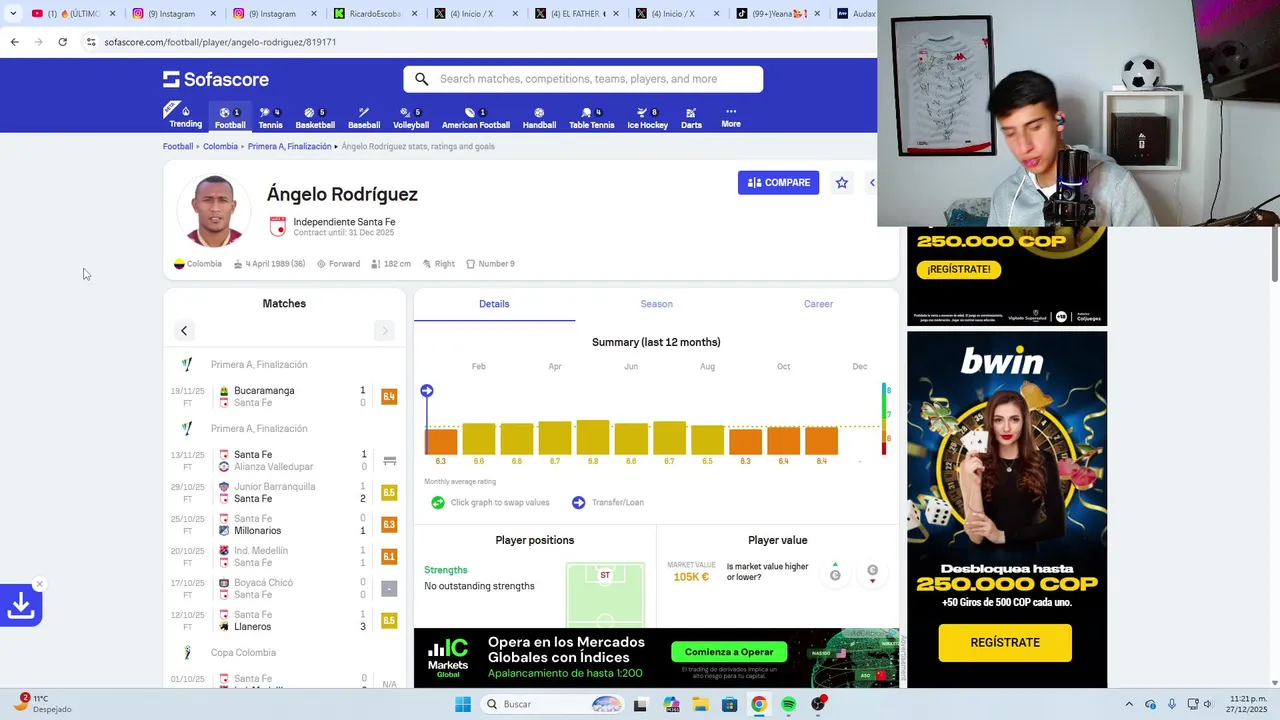Open Darts section

click(691, 117)
